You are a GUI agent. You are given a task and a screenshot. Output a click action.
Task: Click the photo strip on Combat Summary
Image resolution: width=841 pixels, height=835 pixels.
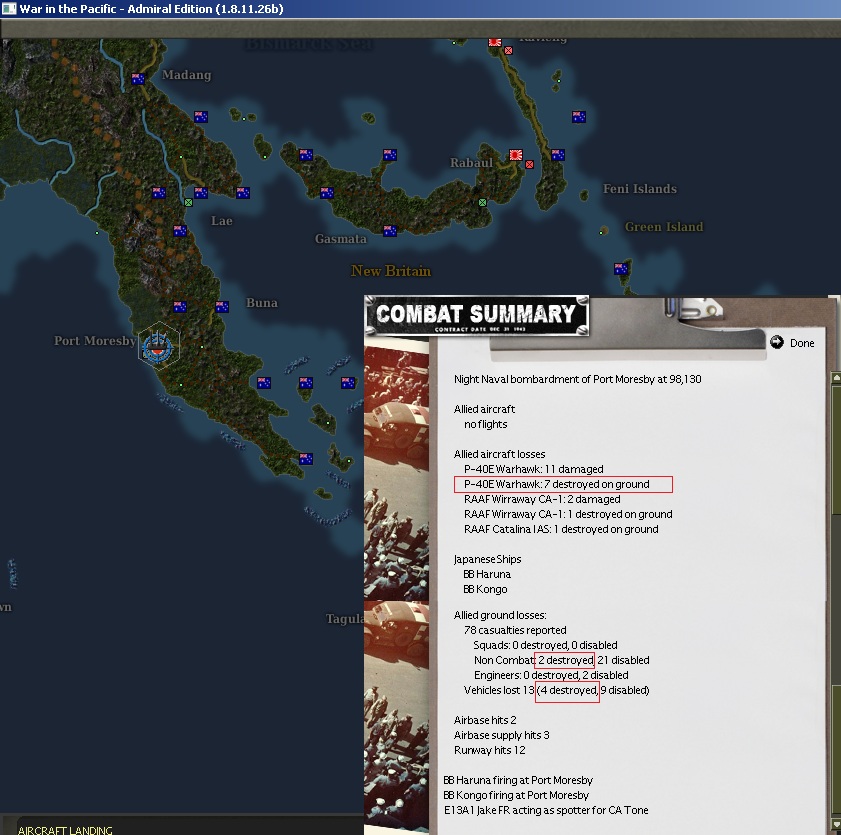(x=396, y=590)
